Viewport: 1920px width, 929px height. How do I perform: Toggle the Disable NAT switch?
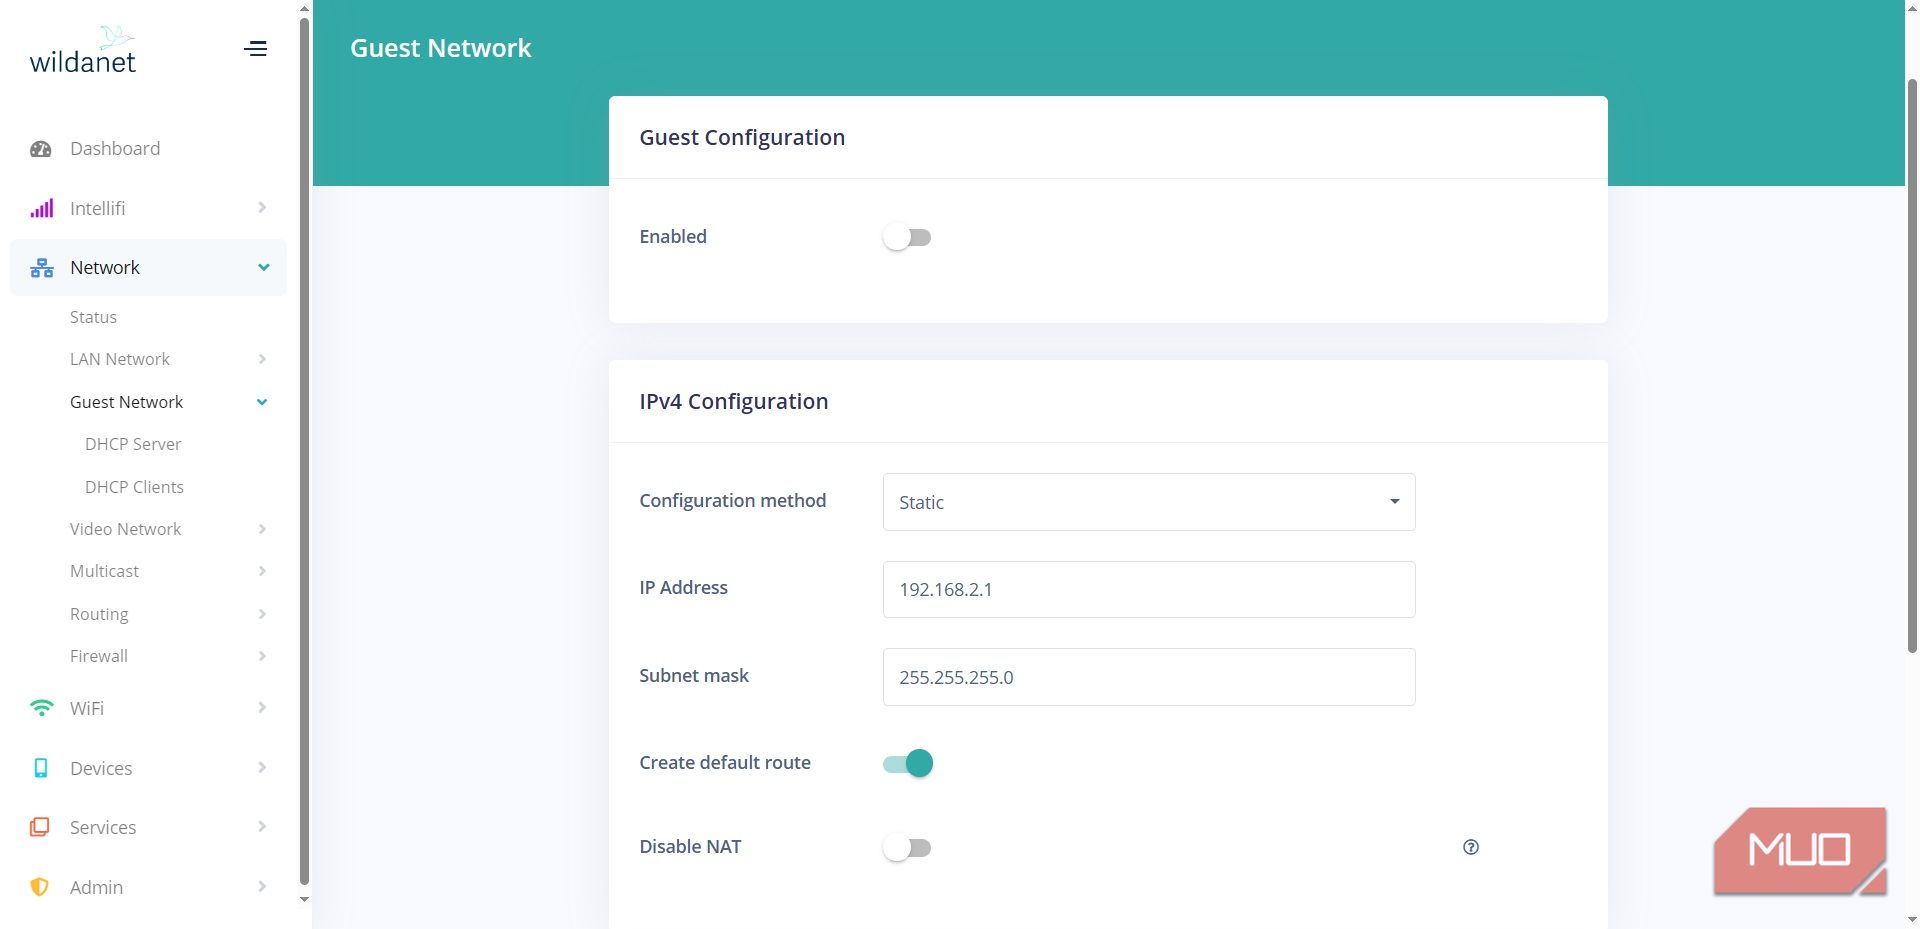(x=907, y=848)
